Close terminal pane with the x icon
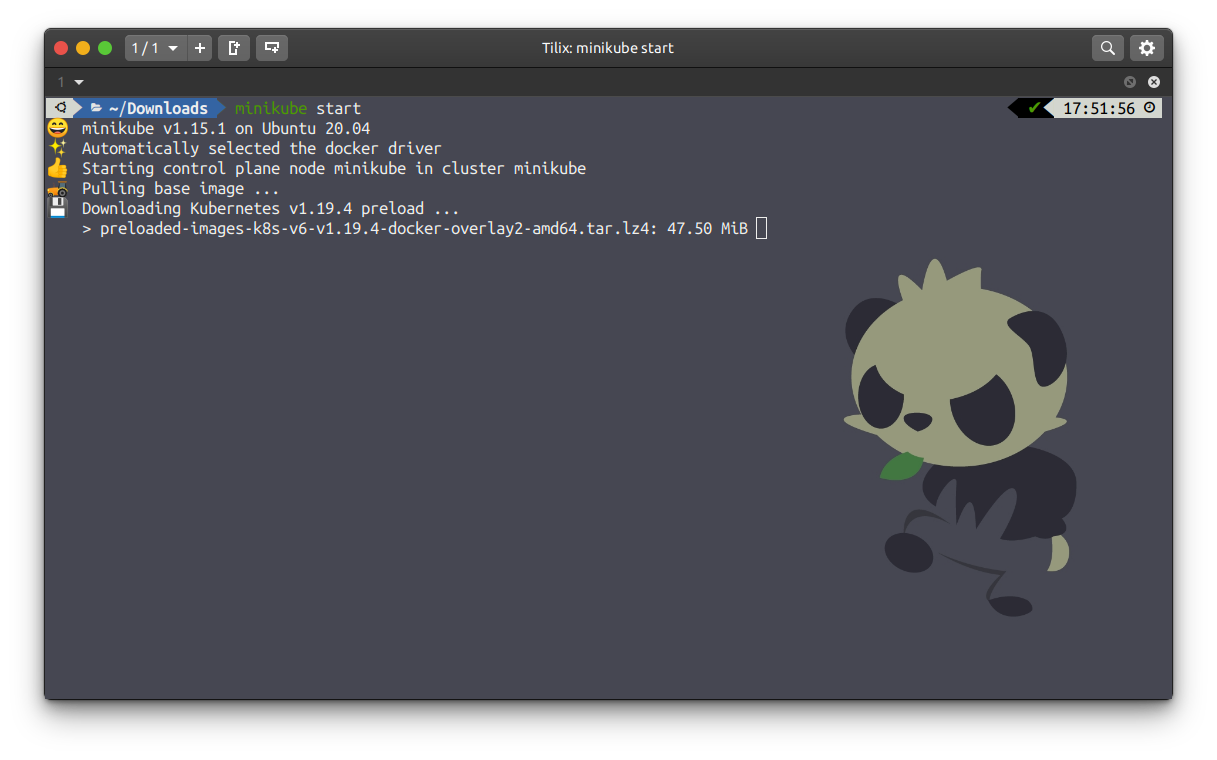 (1154, 82)
